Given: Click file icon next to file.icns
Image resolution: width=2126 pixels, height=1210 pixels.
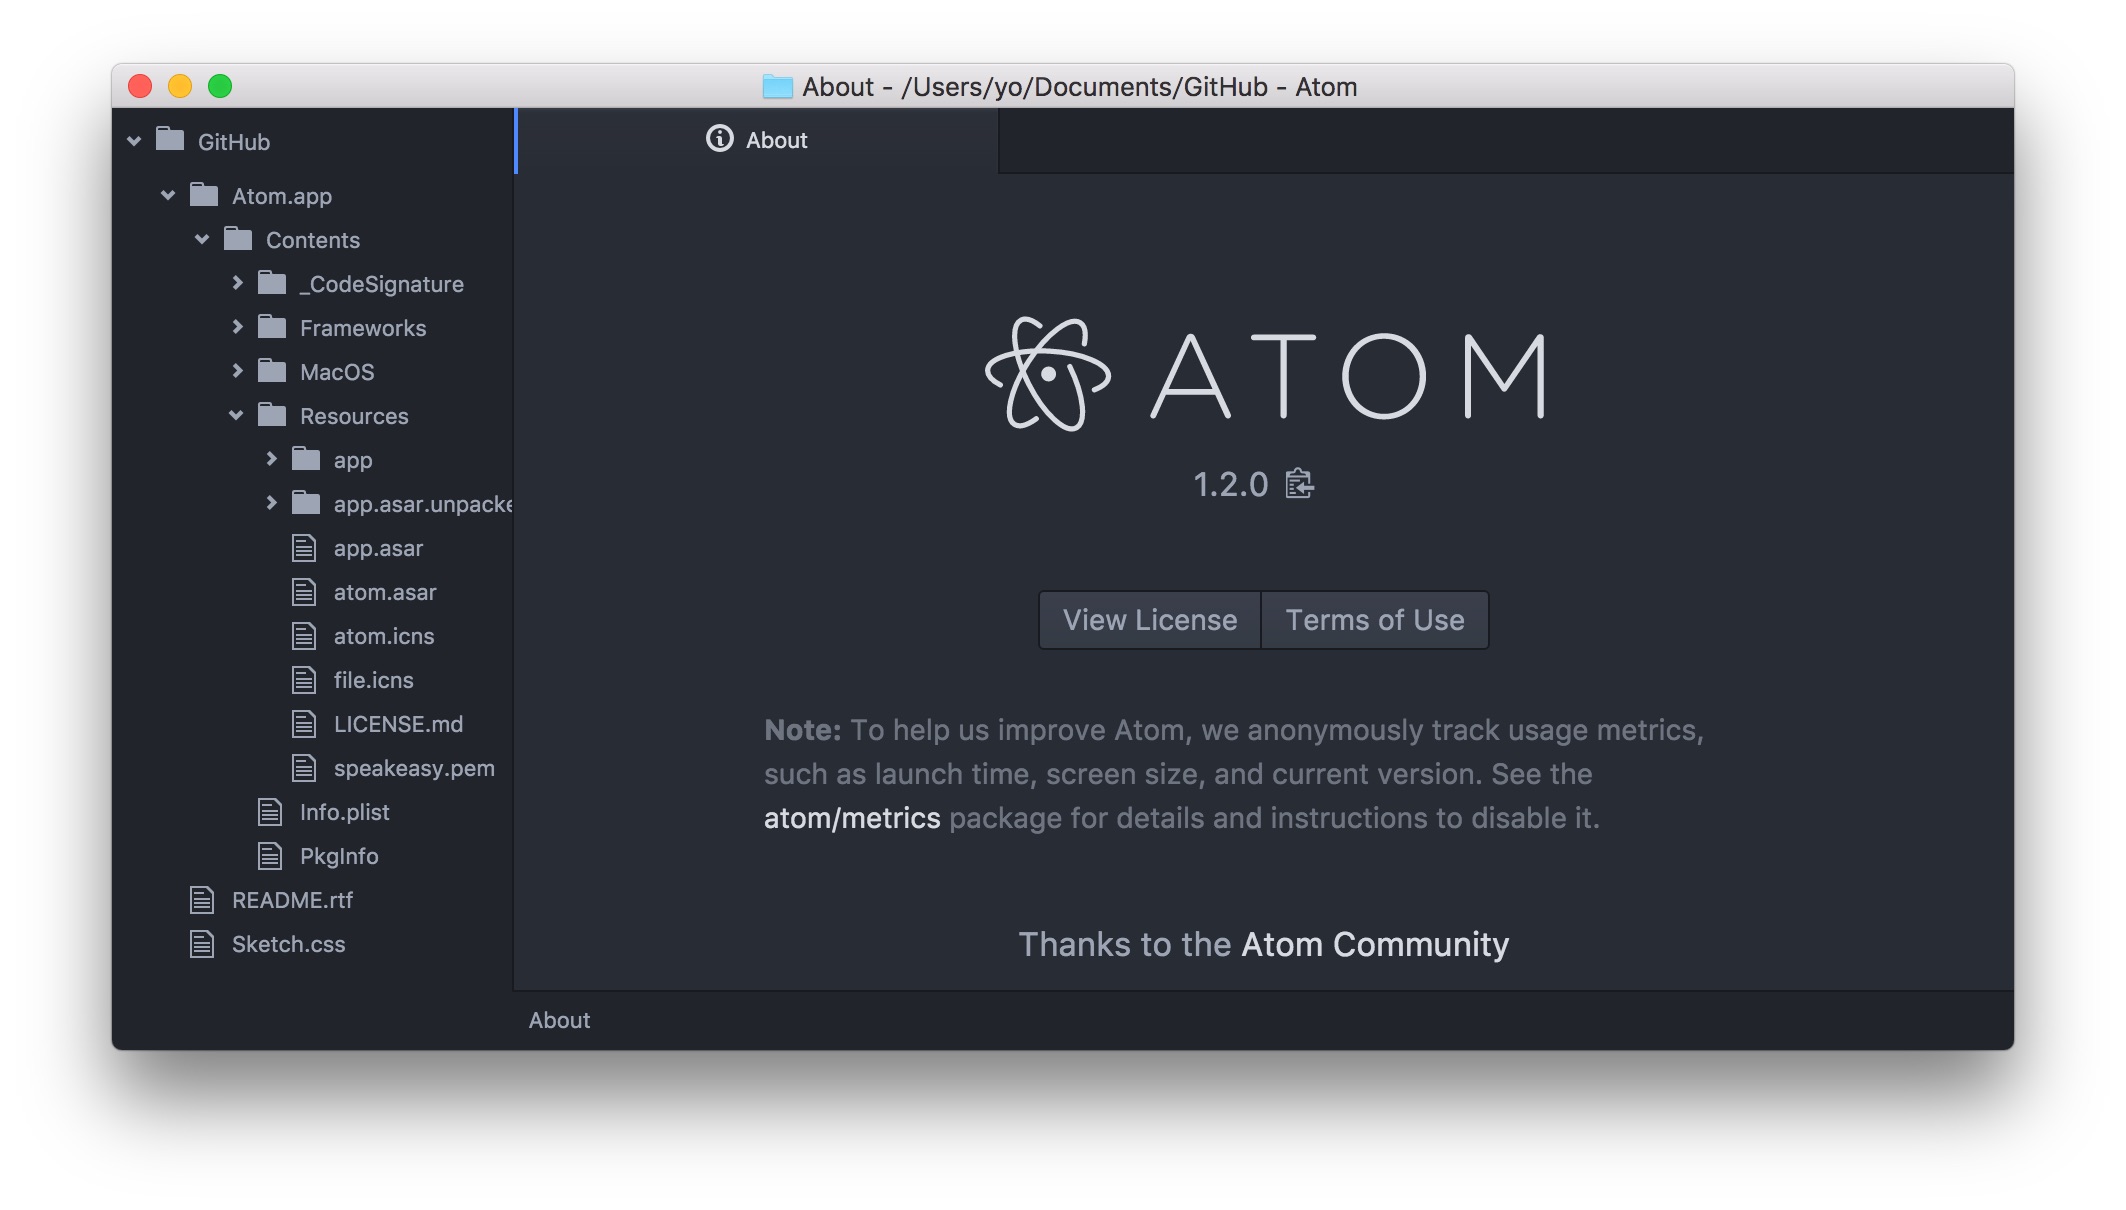Looking at the screenshot, I should coord(304,680).
